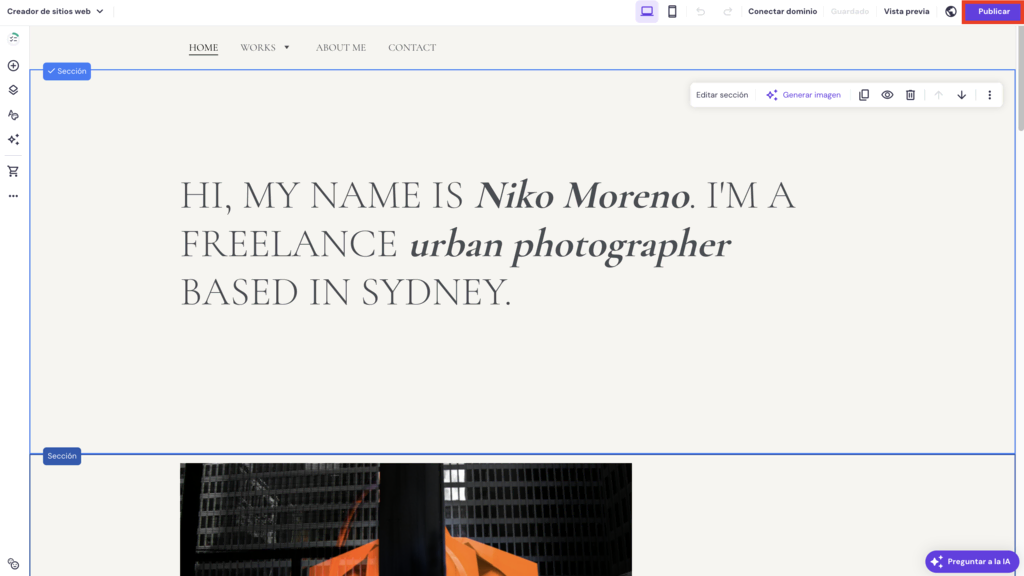The height and width of the screenshot is (576, 1024).
Task: Select the ABOUT ME navigation item
Action: 341,47
